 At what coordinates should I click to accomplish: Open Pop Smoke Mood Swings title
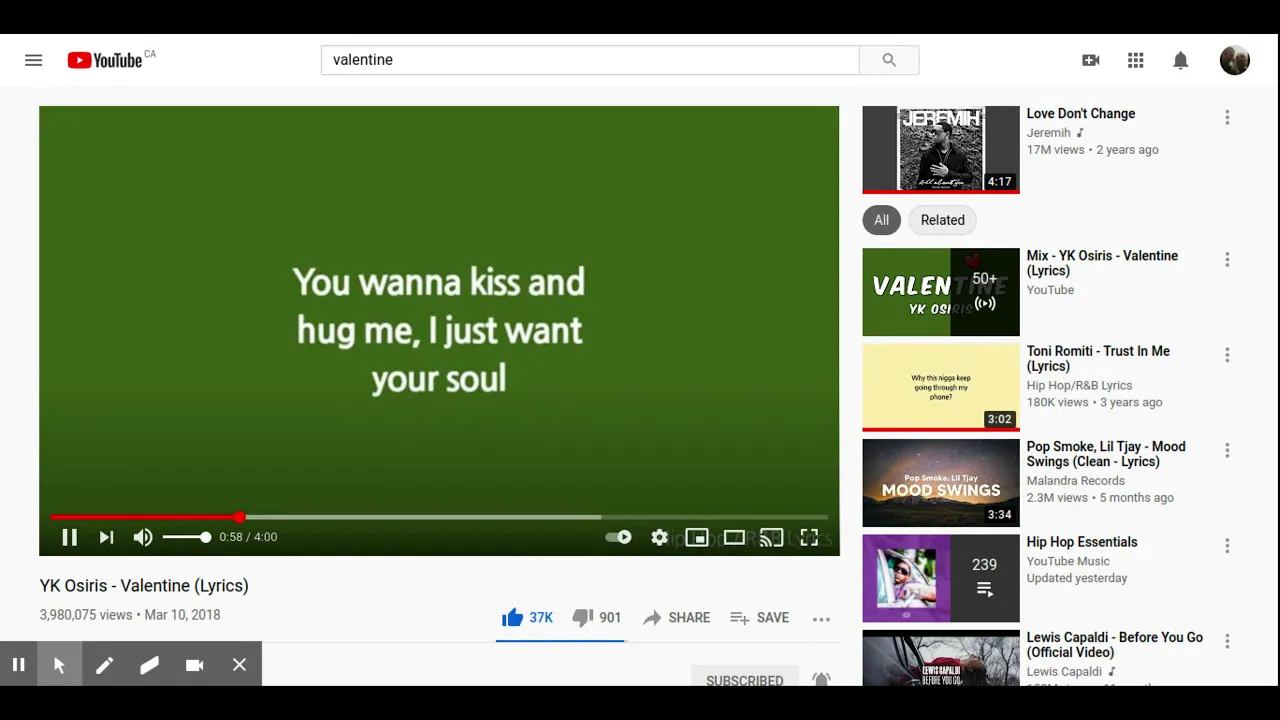tap(1106, 454)
